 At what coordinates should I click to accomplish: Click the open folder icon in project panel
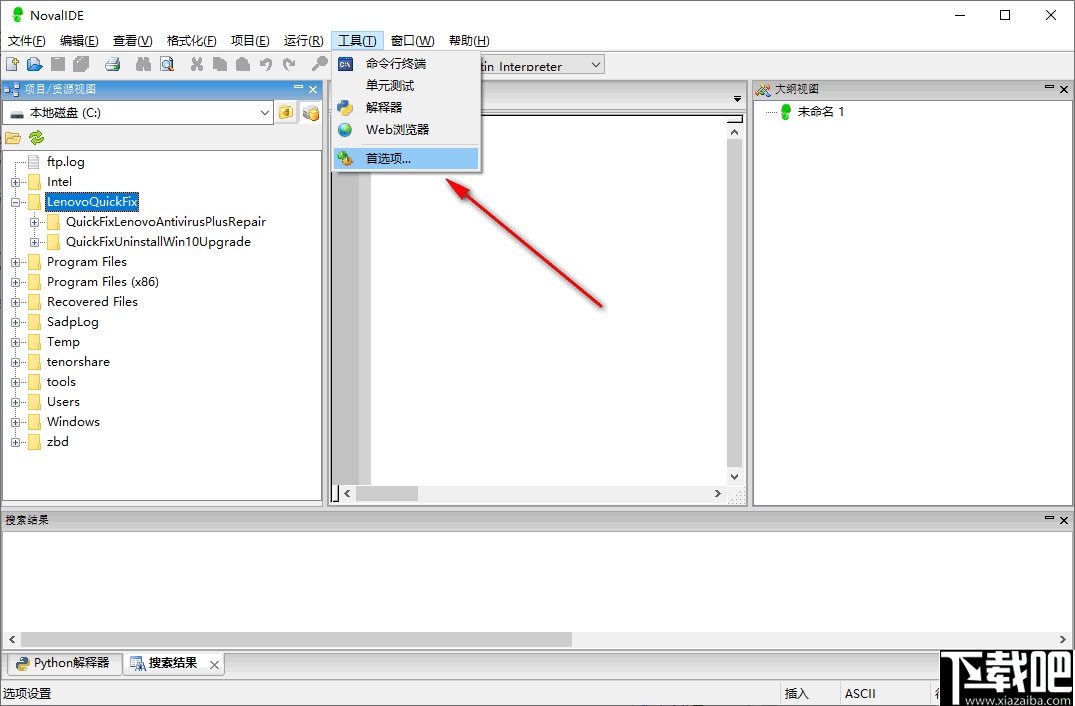pos(12,138)
